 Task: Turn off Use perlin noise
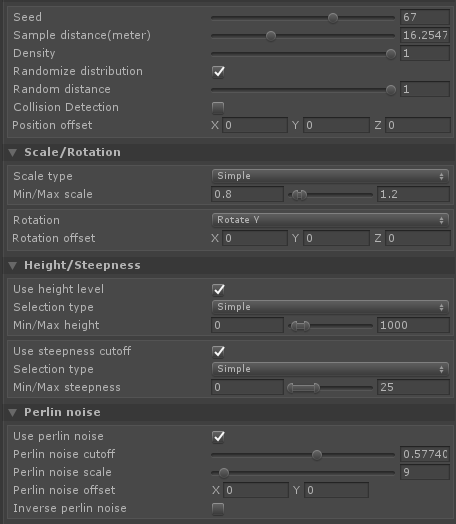tap(218, 436)
